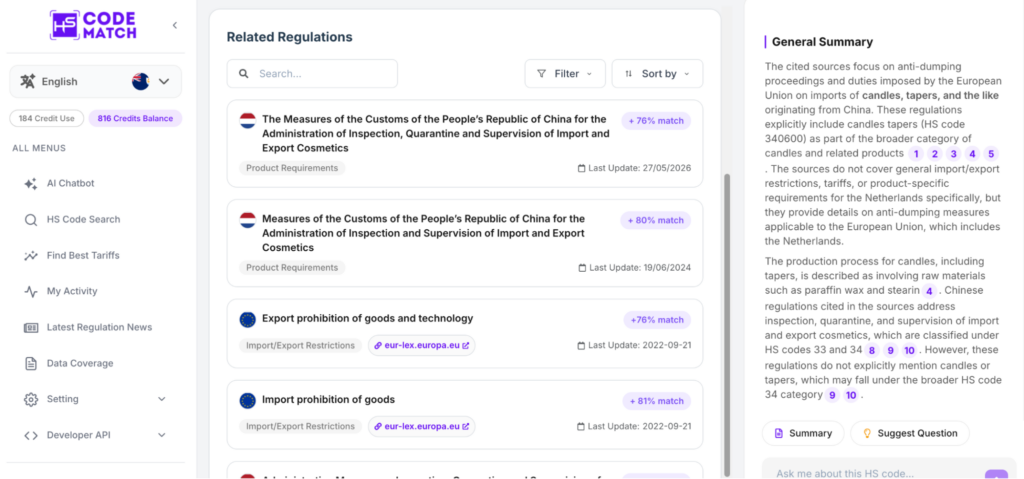1024x479 pixels.
Task: Click the Summary button
Action: 803,433
